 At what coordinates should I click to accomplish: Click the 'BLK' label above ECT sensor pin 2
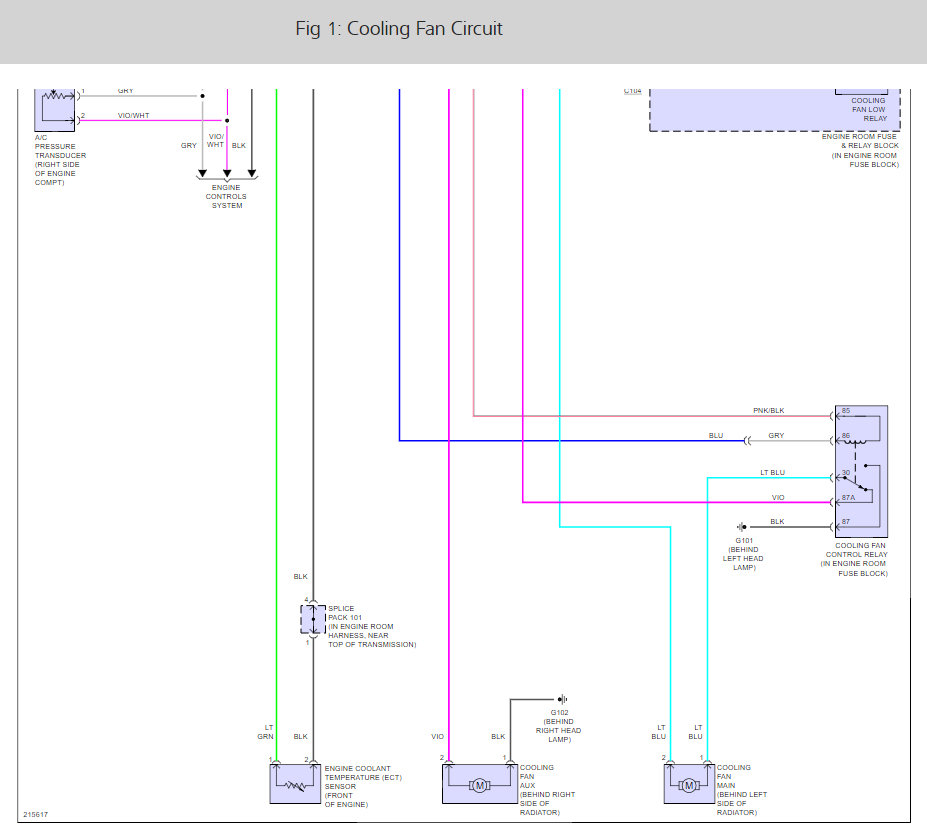pyautogui.click(x=300, y=737)
